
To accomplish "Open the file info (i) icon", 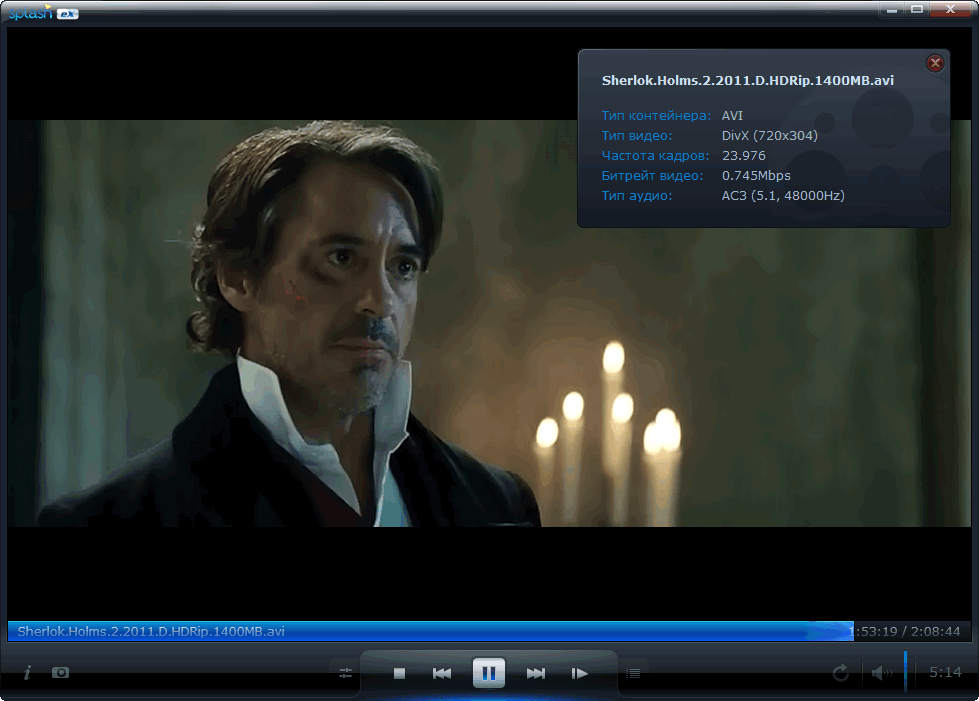I will pyautogui.click(x=27, y=673).
